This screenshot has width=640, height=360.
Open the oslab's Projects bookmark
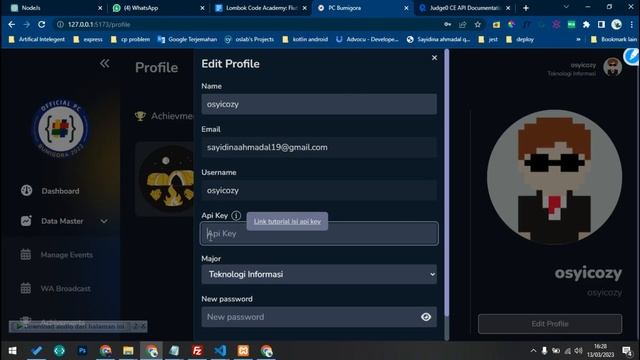pos(249,39)
